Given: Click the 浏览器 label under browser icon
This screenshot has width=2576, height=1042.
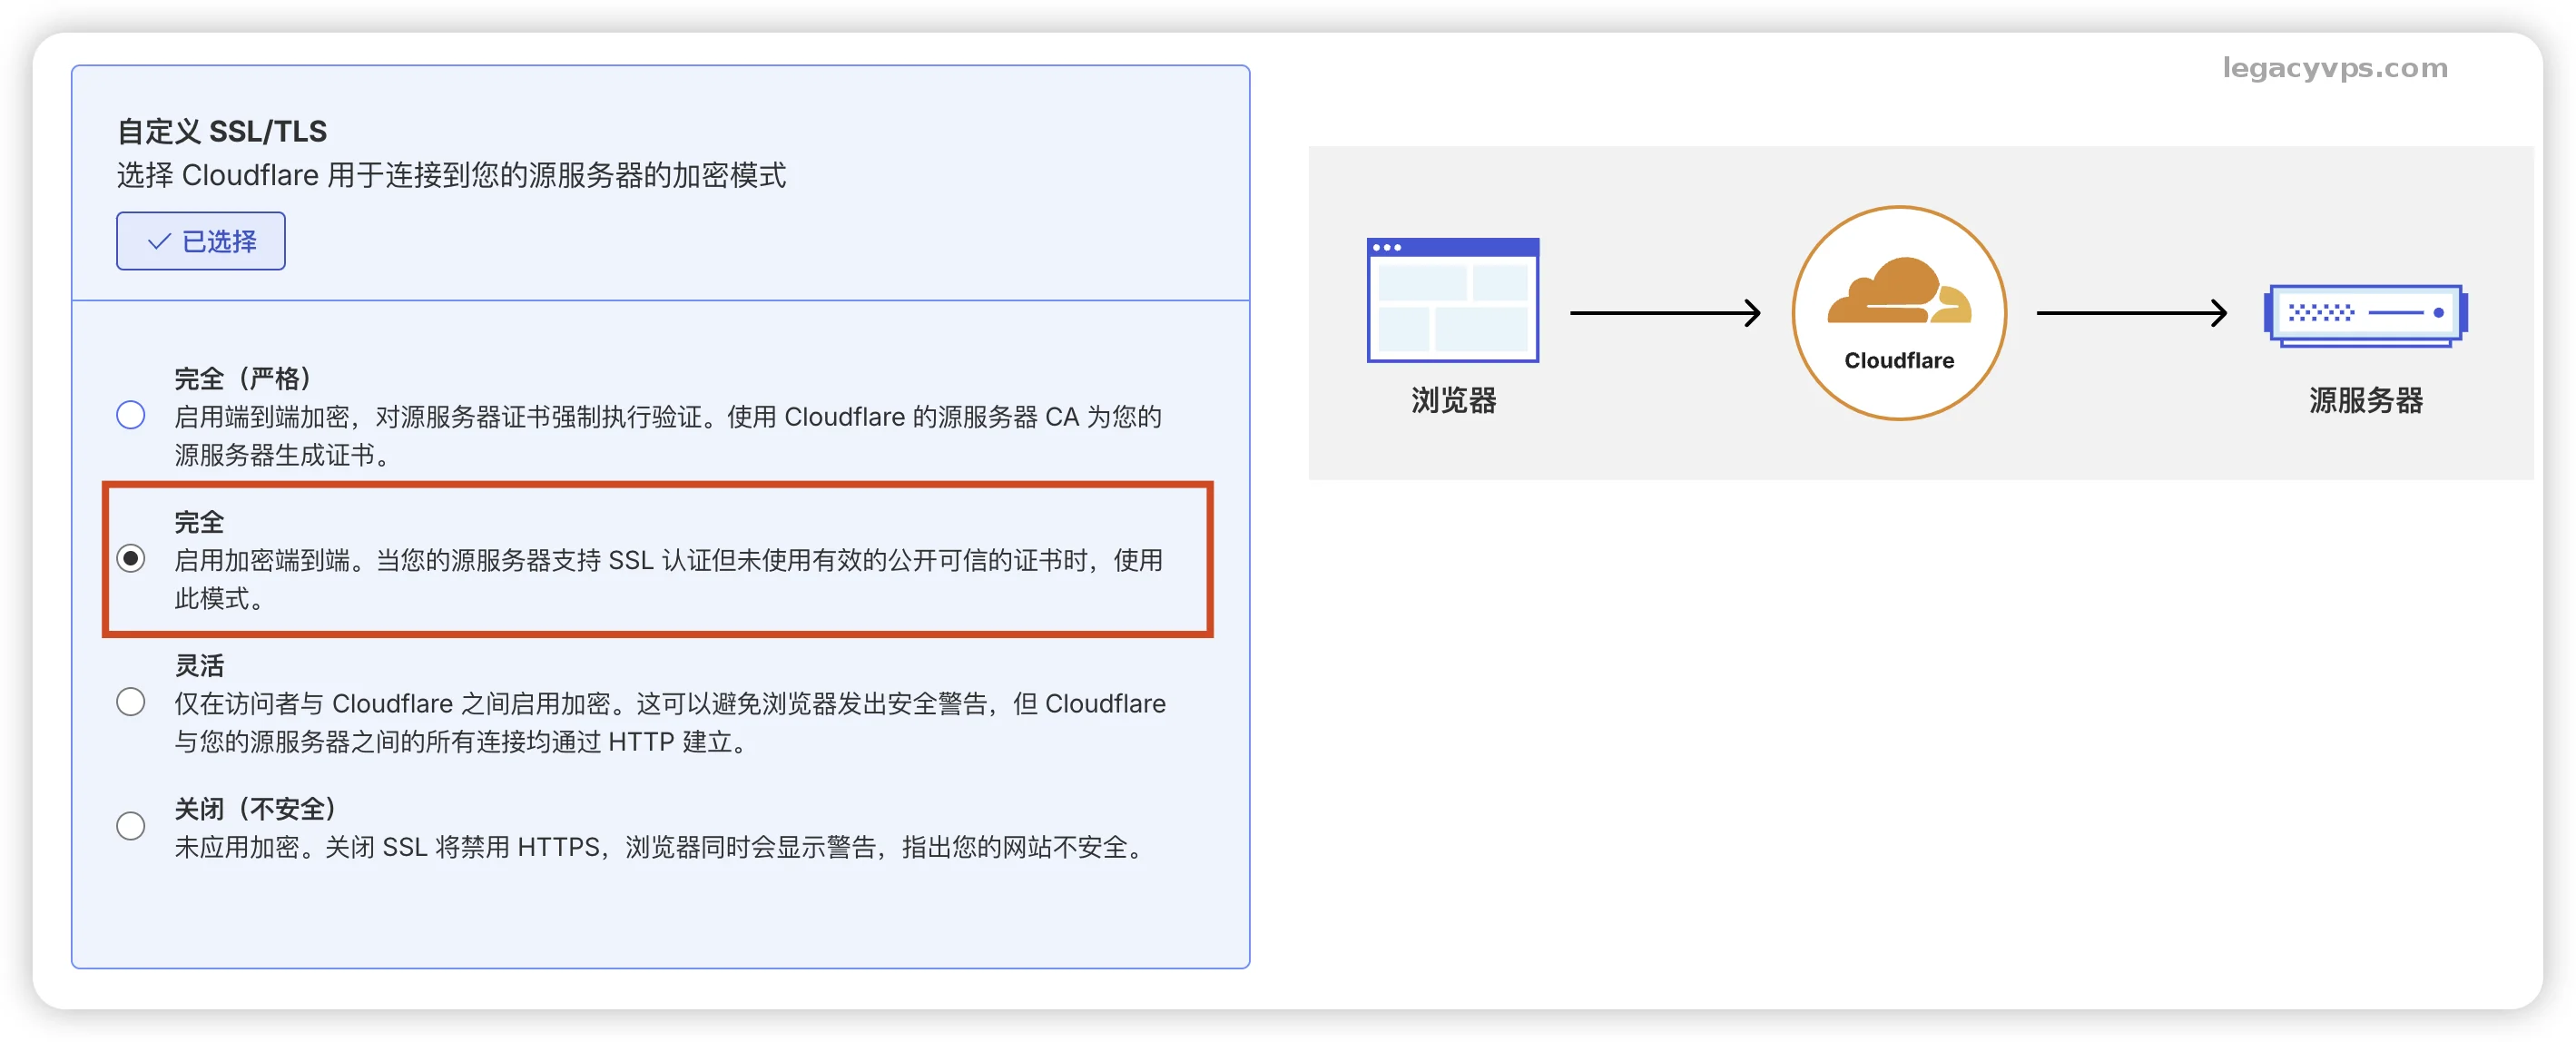Looking at the screenshot, I should point(1453,400).
